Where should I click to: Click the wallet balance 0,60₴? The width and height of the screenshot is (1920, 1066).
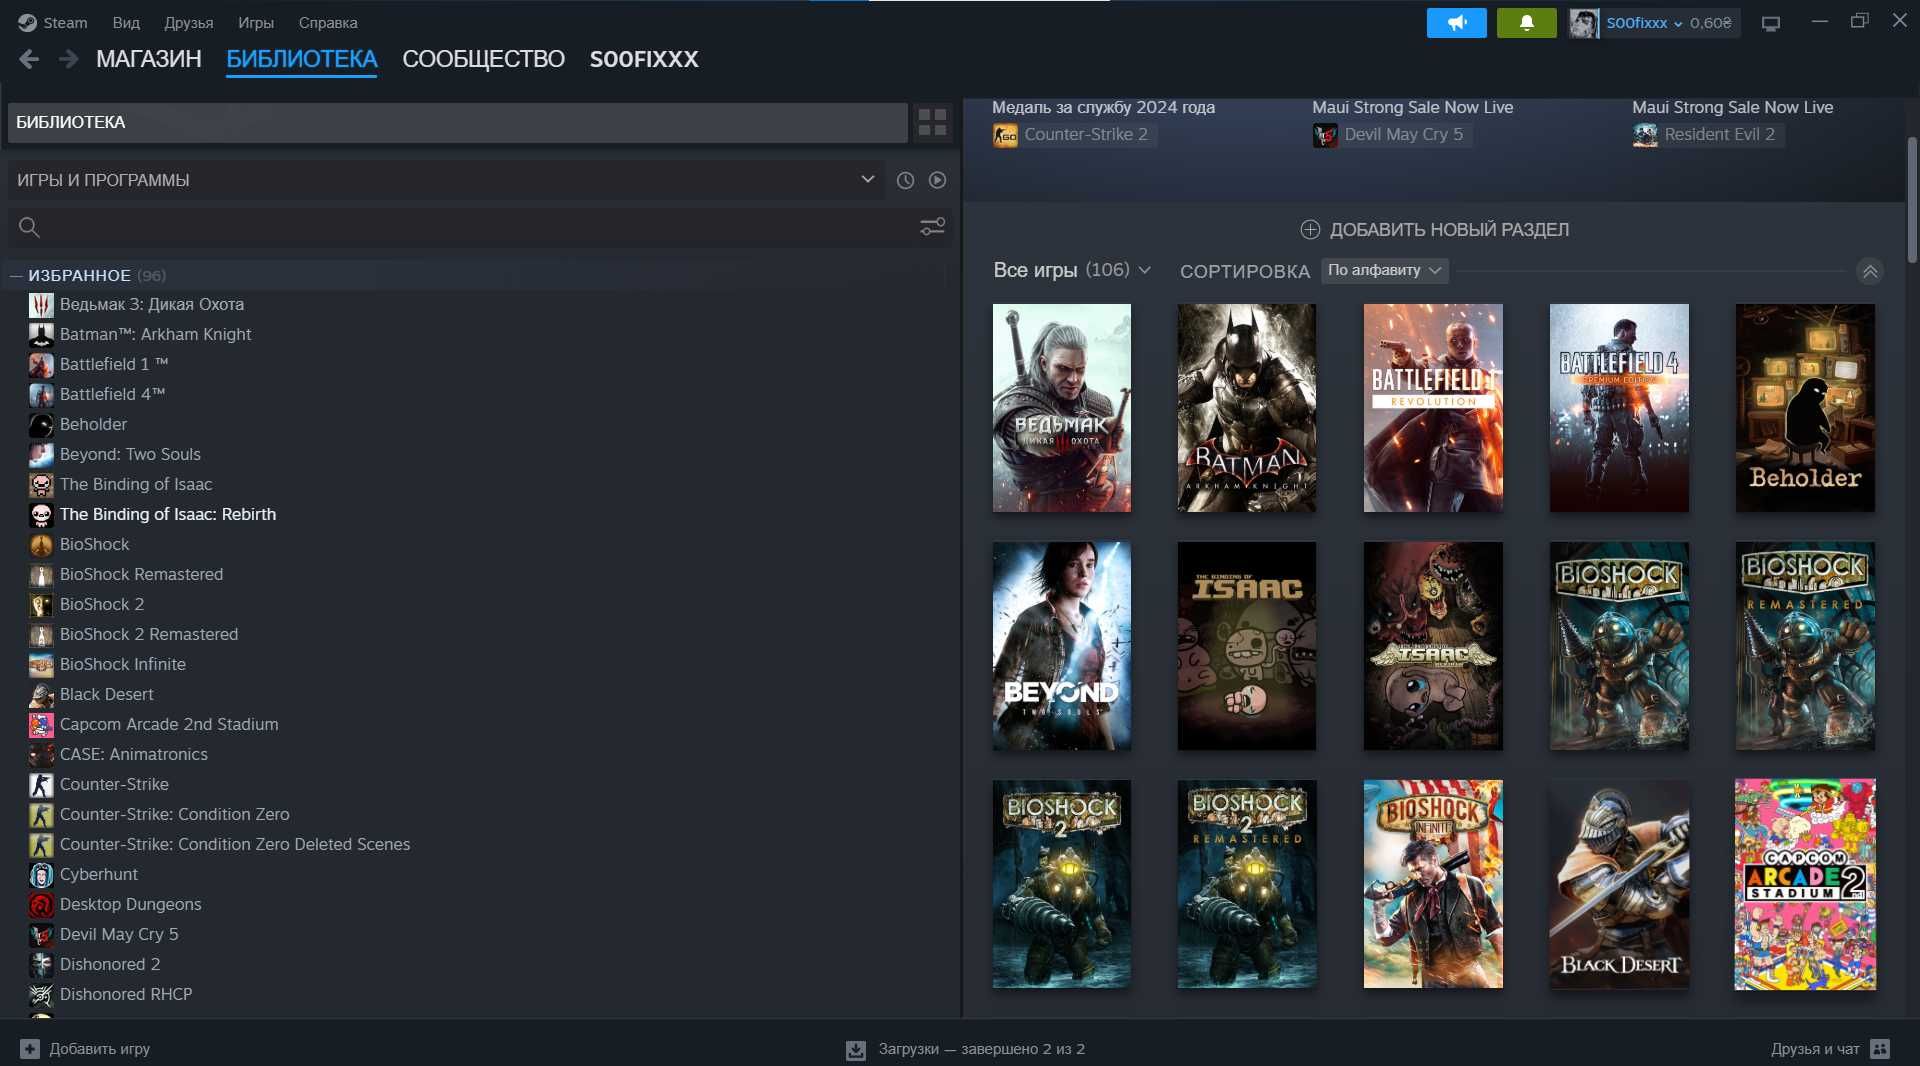1711,23
